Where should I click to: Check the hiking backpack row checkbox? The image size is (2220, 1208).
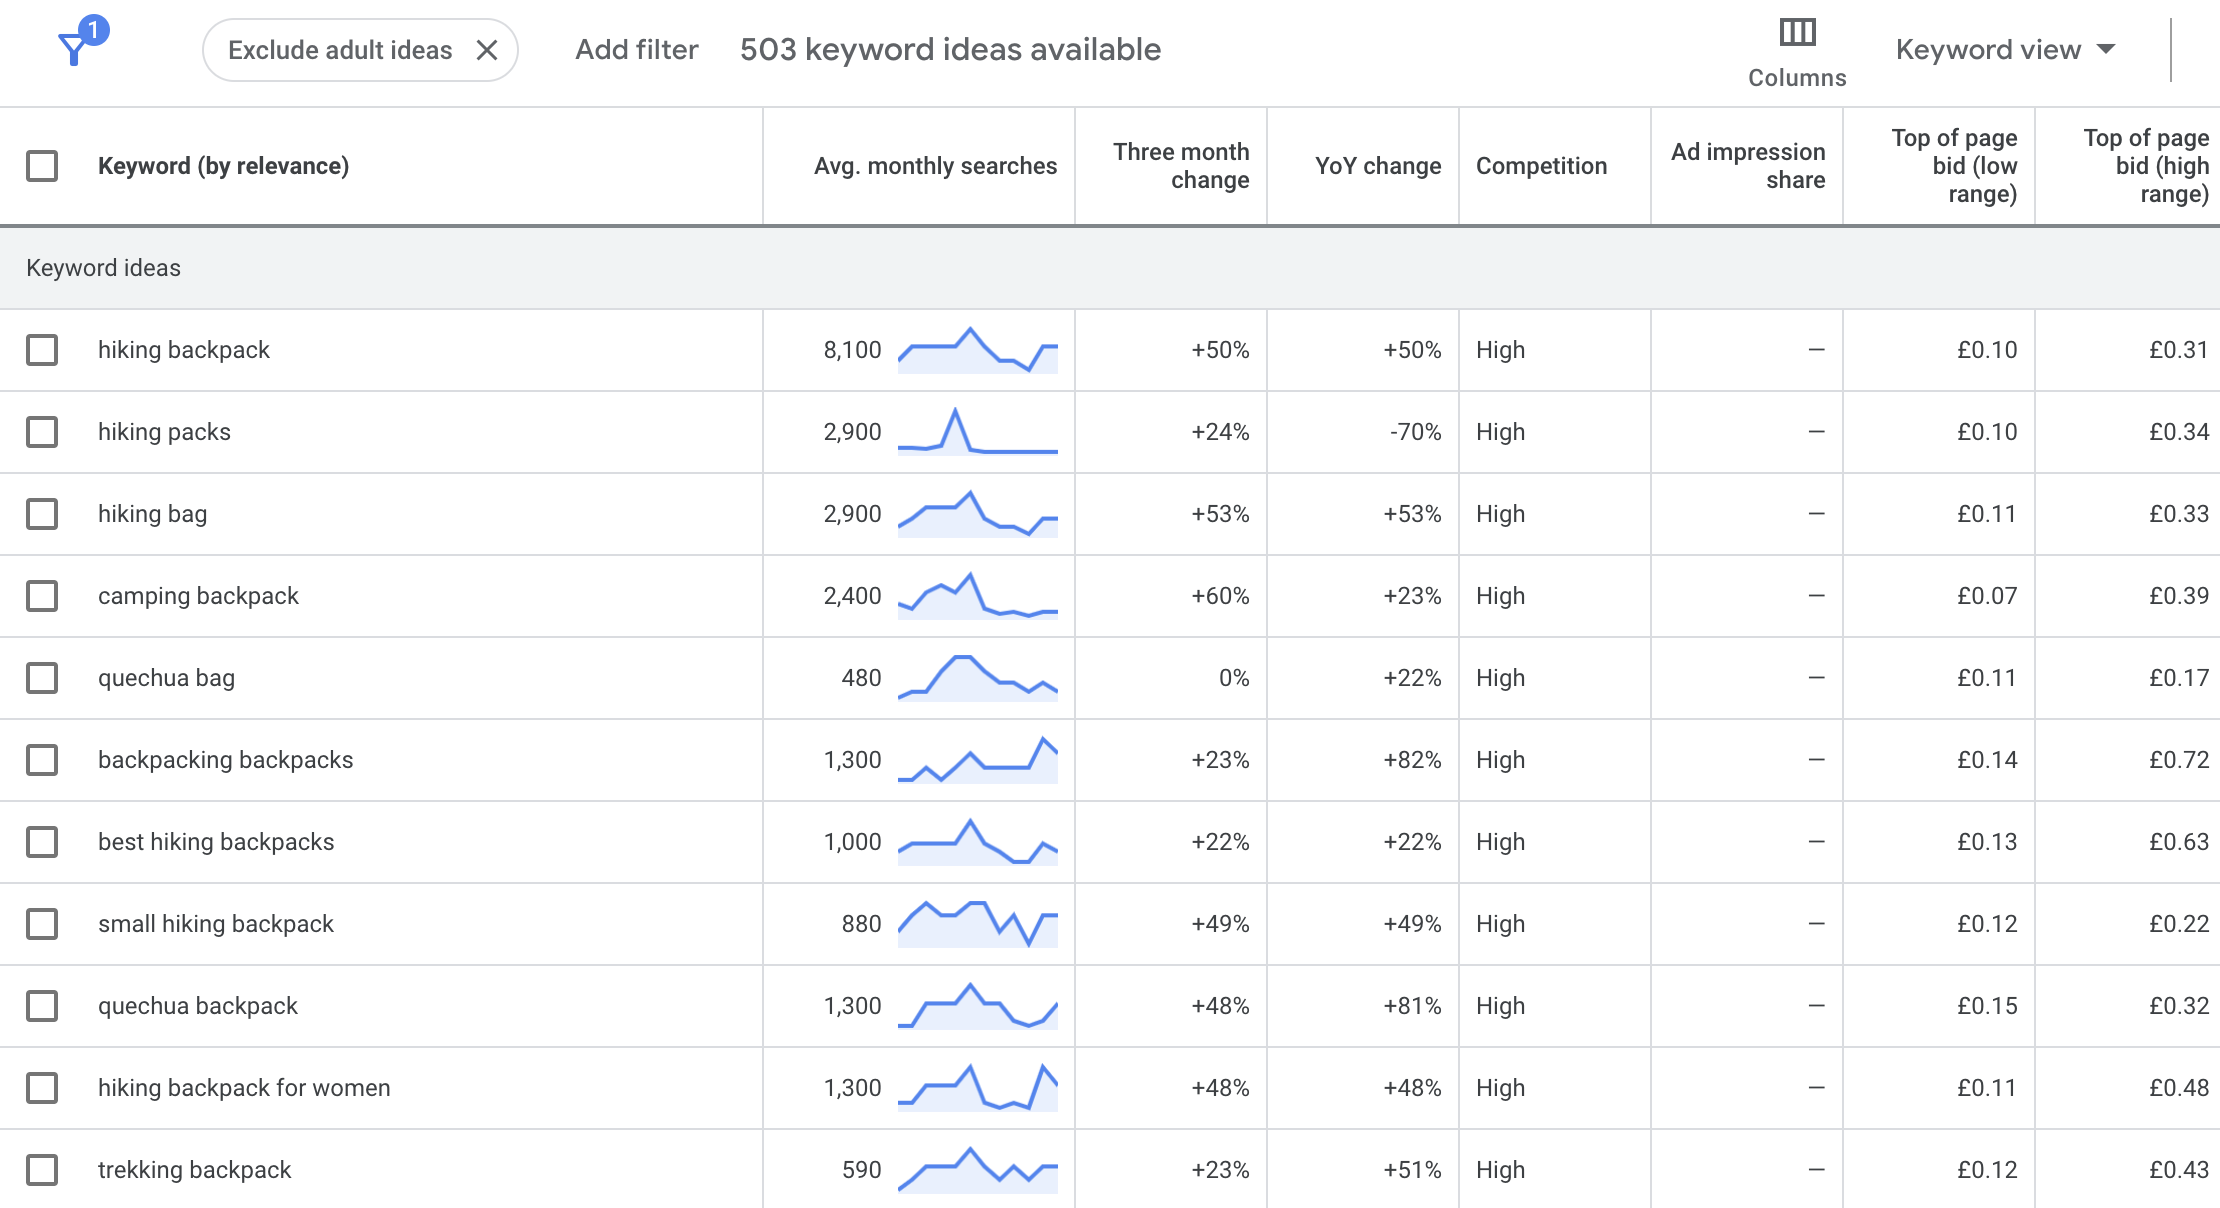pos(42,350)
